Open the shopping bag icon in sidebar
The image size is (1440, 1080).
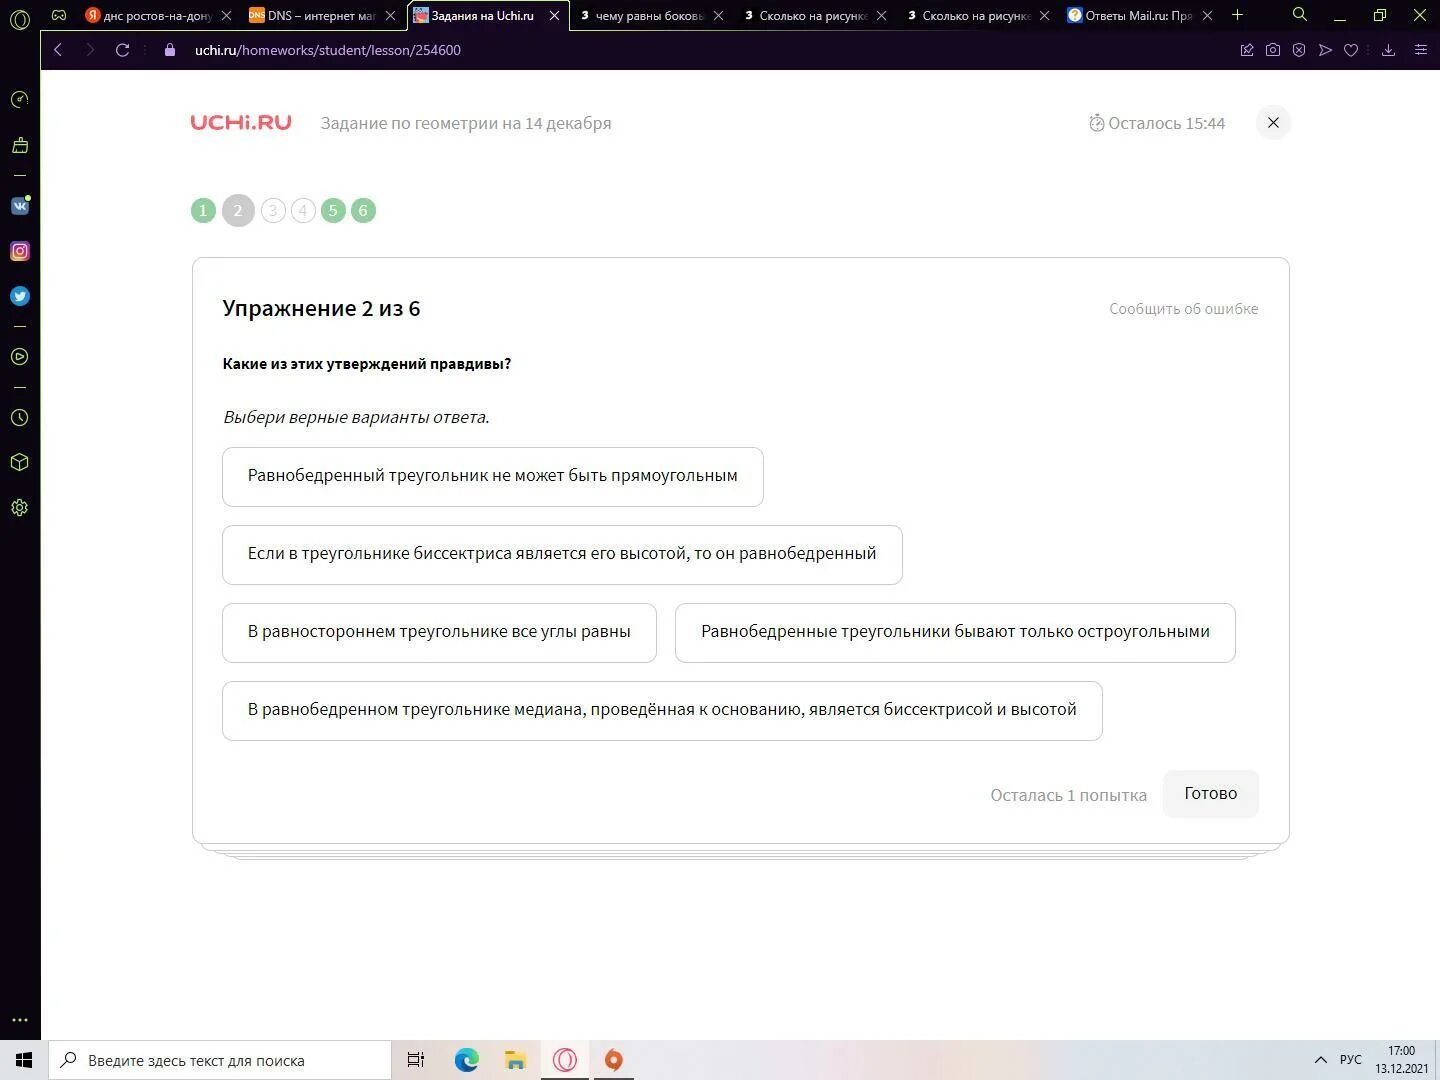[19, 146]
